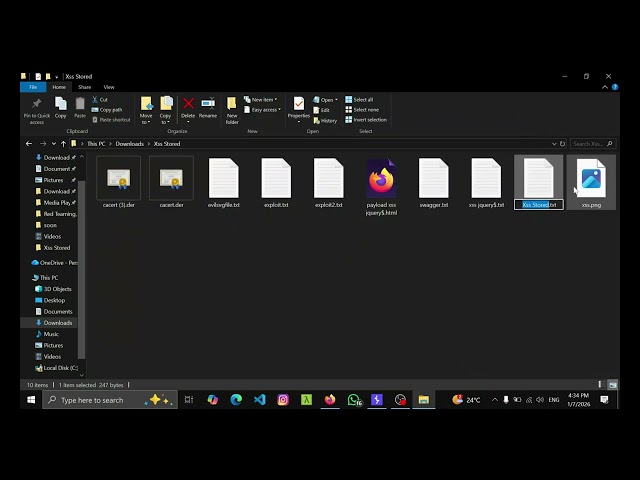The height and width of the screenshot is (480, 640).
Task: Click the Search Xss Stored box
Action: 592,144
